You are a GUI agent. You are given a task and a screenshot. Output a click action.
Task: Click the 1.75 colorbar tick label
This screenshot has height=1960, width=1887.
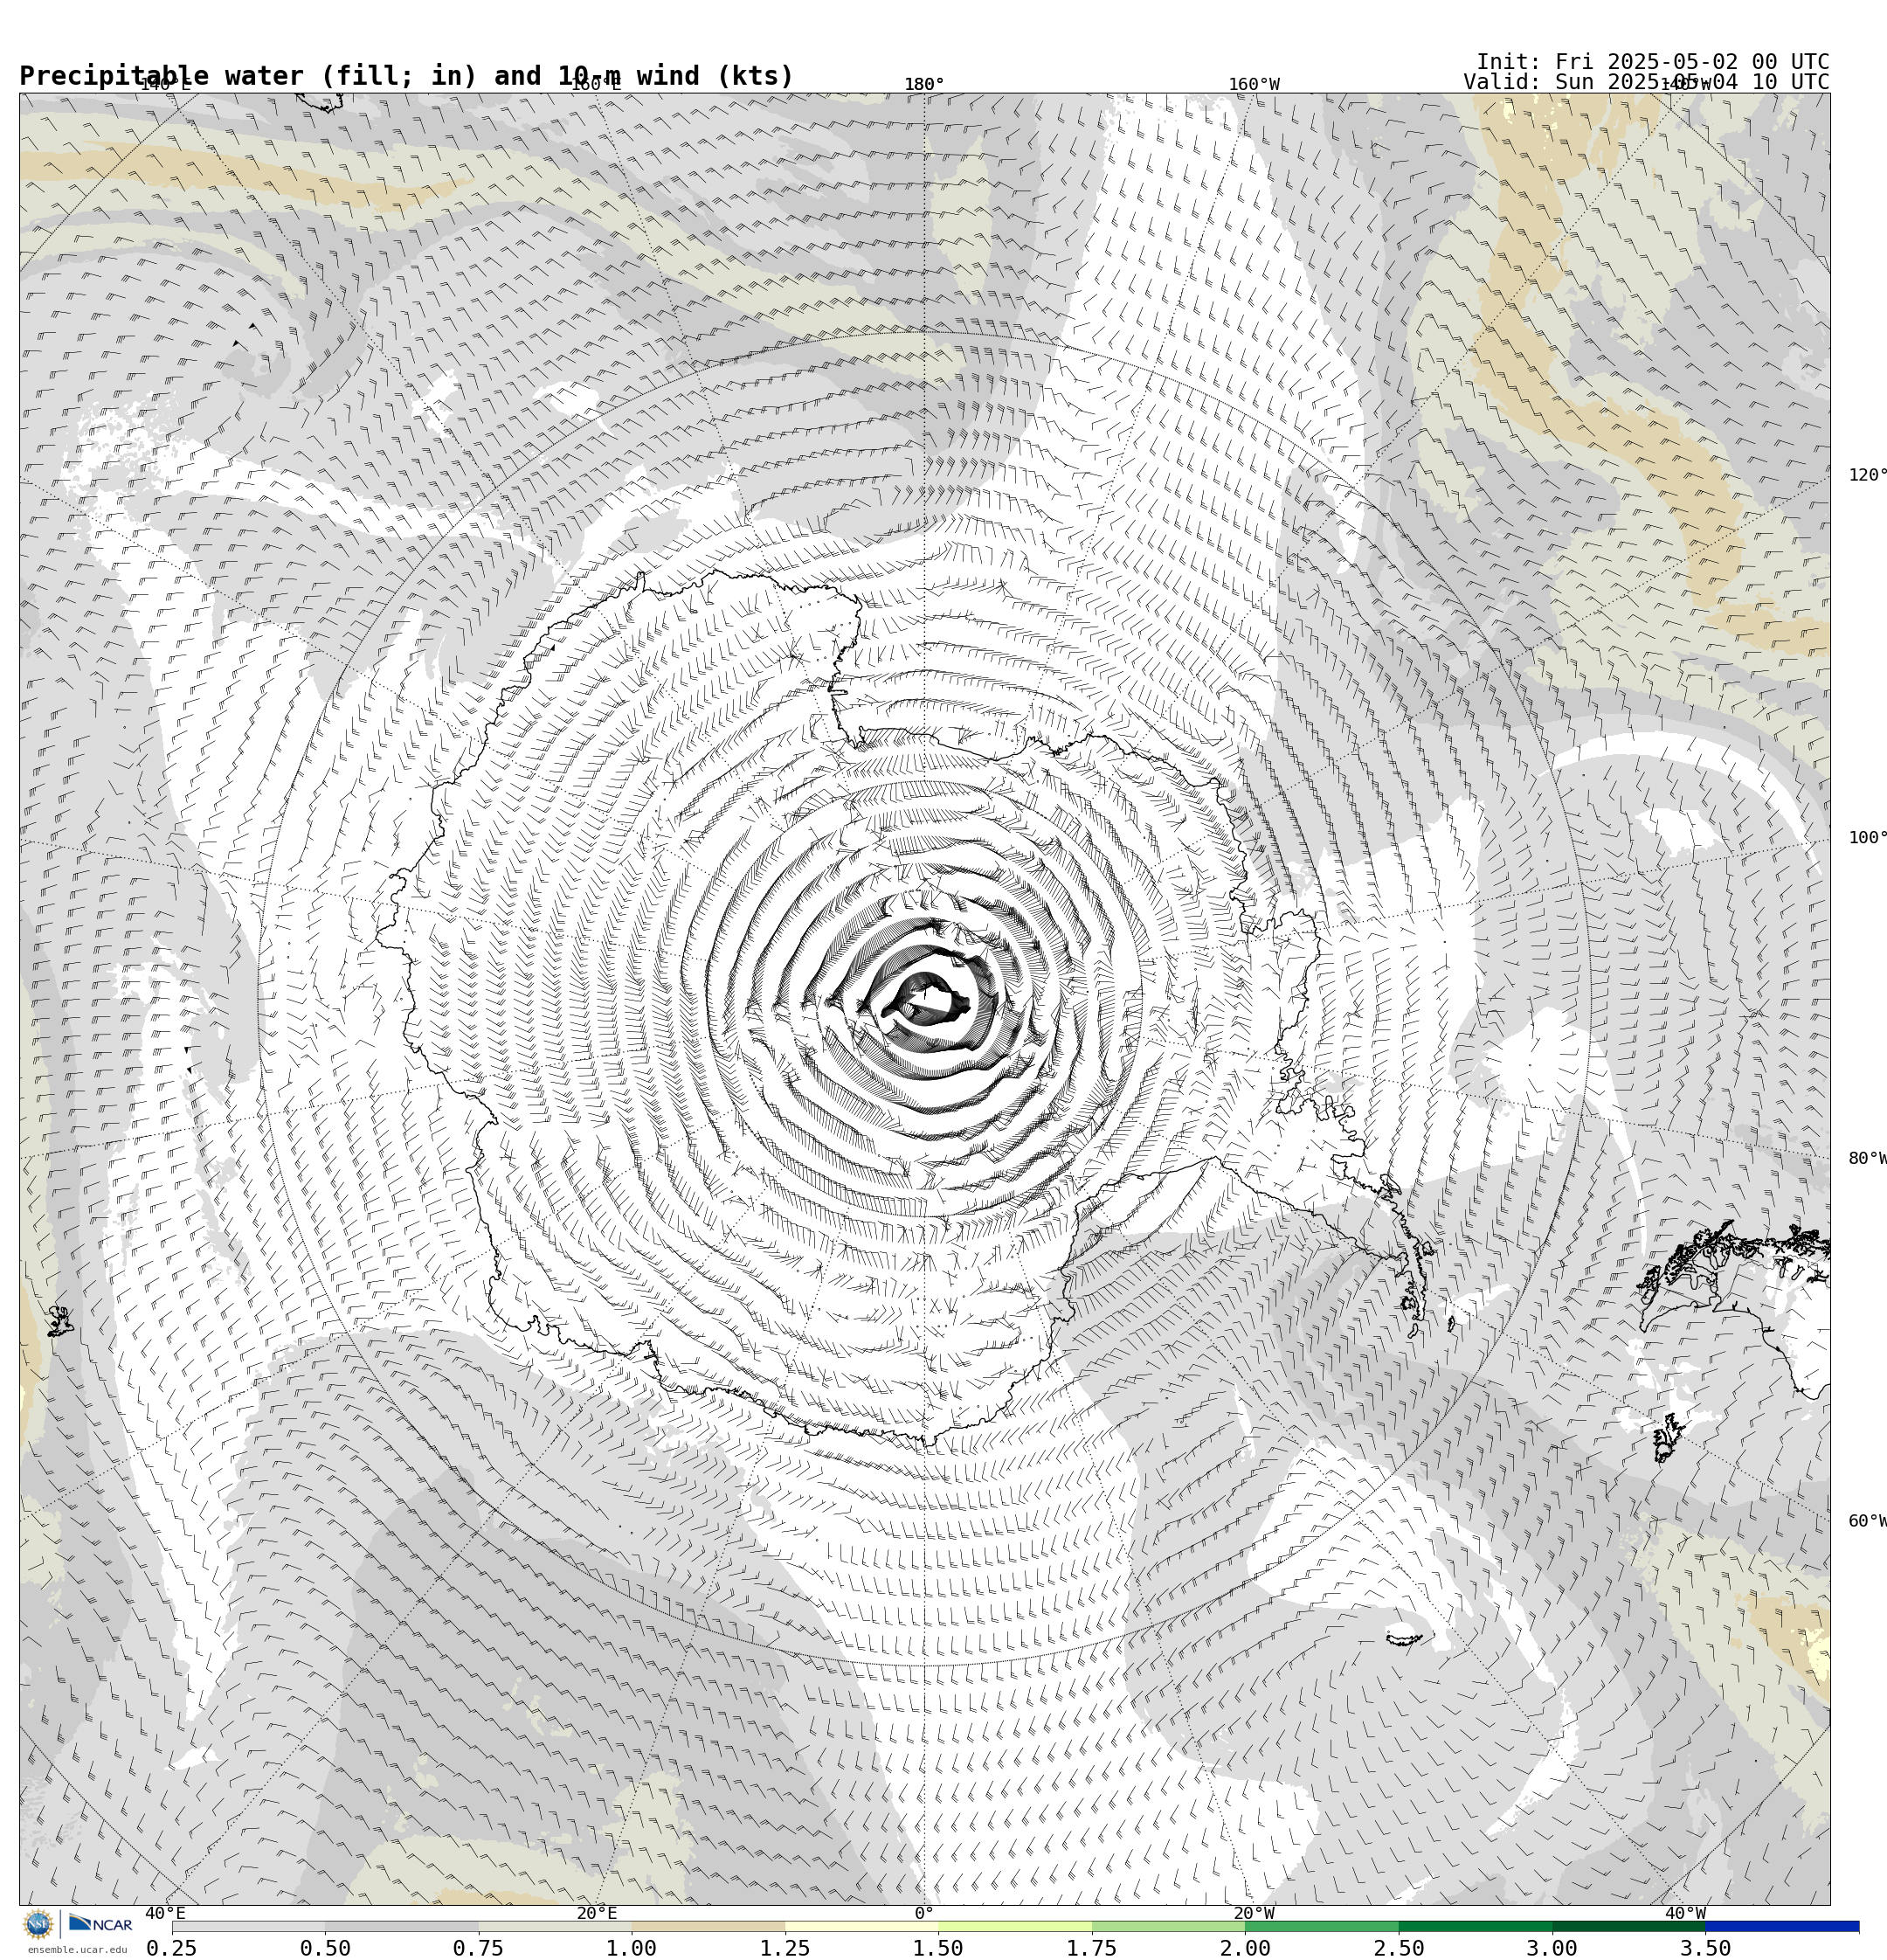(1092, 1948)
